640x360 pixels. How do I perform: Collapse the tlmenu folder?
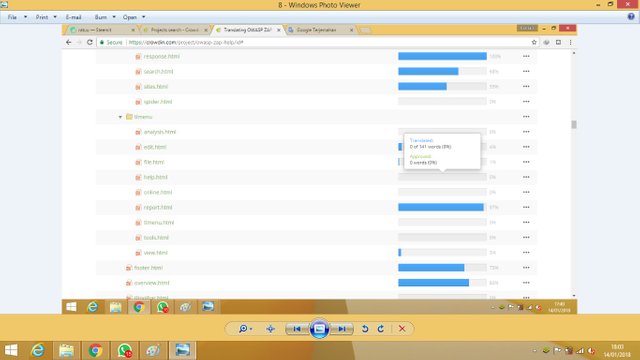pos(120,117)
